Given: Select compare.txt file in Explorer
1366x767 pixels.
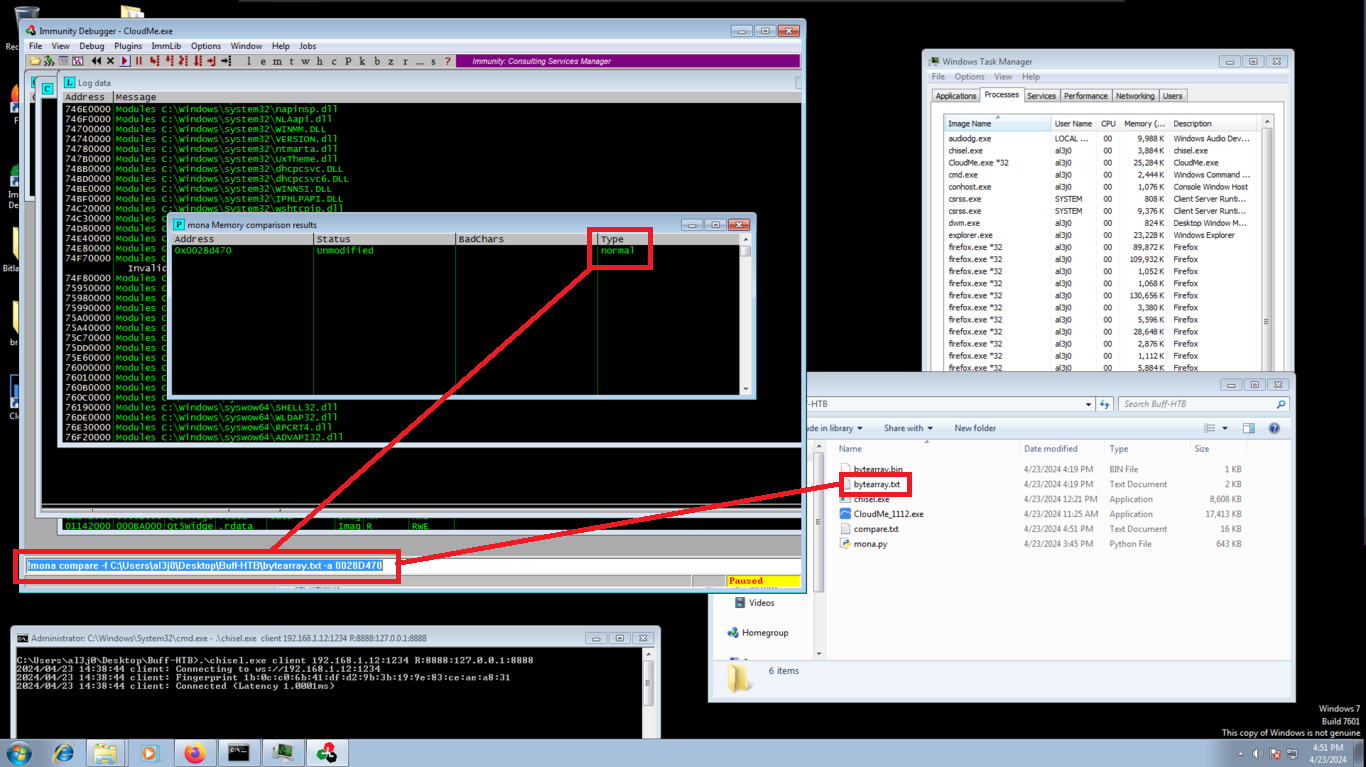Looking at the screenshot, I should (869, 529).
